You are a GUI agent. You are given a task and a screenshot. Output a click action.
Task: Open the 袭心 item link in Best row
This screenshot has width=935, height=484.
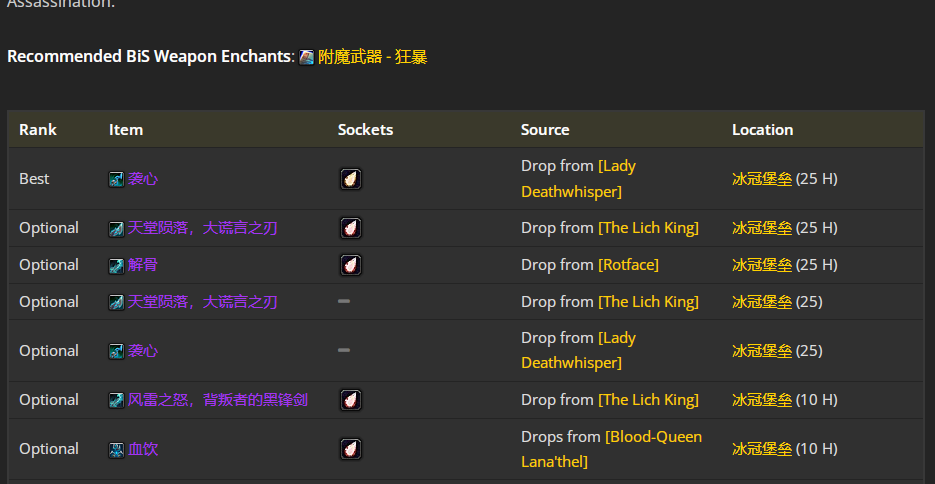coord(143,179)
